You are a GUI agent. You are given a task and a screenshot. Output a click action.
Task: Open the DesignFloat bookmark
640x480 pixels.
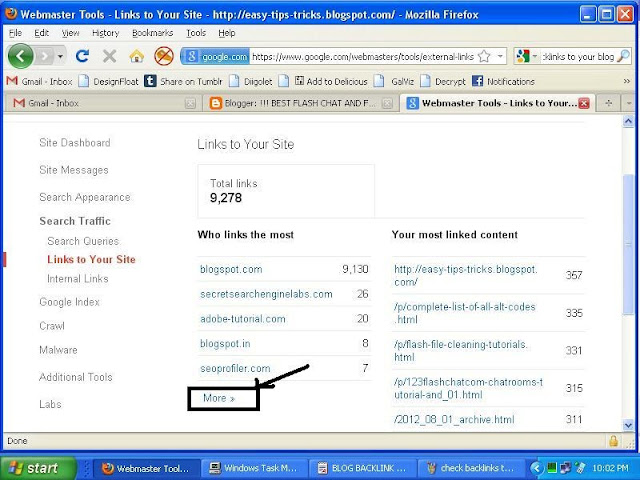(x=108, y=81)
